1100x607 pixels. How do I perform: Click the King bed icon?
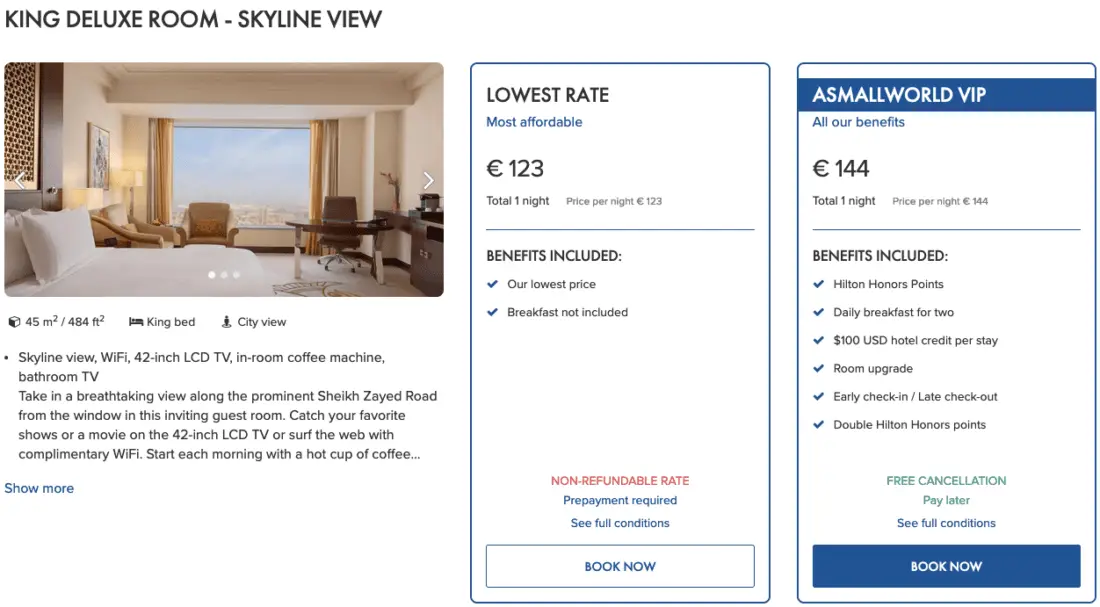pyautogui.click(x=135, y=322)
